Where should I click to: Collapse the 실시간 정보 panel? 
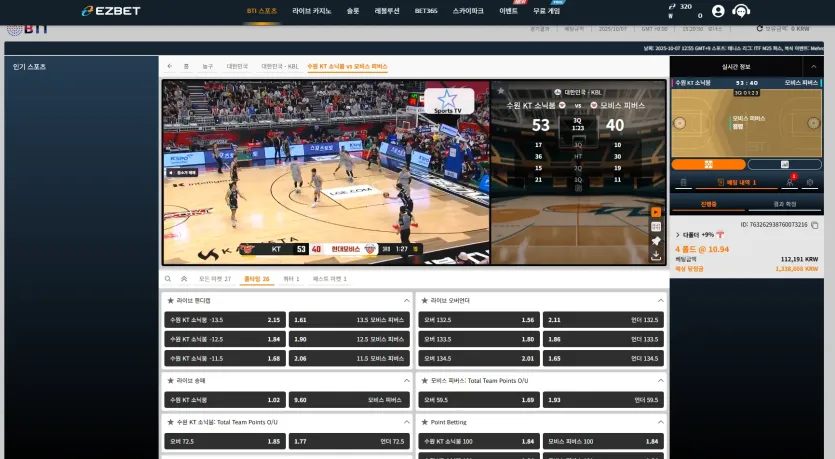(x=813, y=67)
